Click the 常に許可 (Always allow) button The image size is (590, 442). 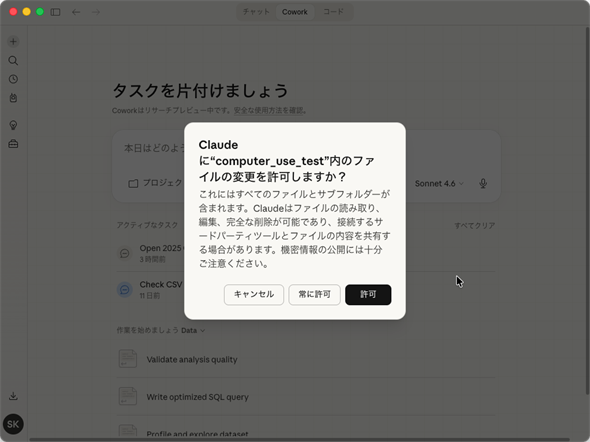[315, 295]
